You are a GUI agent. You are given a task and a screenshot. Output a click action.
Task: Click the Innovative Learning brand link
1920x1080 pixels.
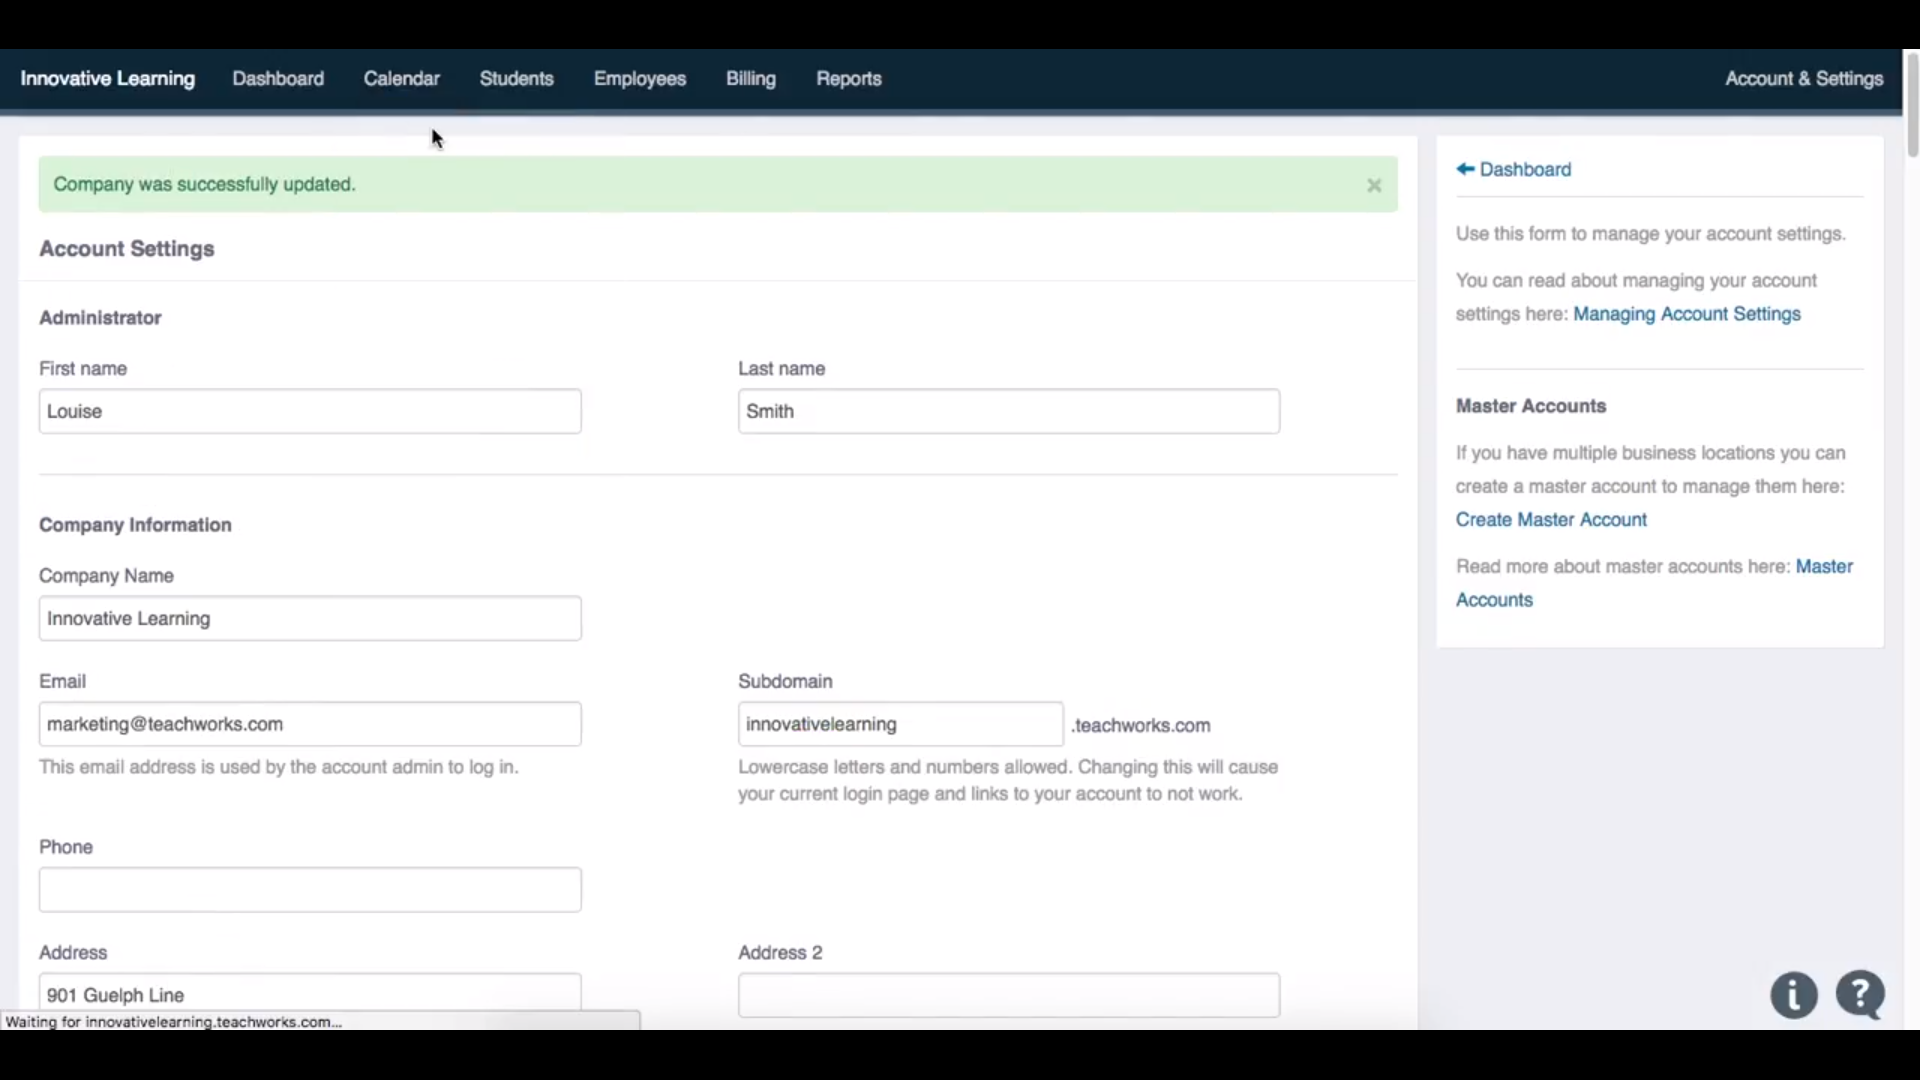pyautogui.click(x=108, y=79)
